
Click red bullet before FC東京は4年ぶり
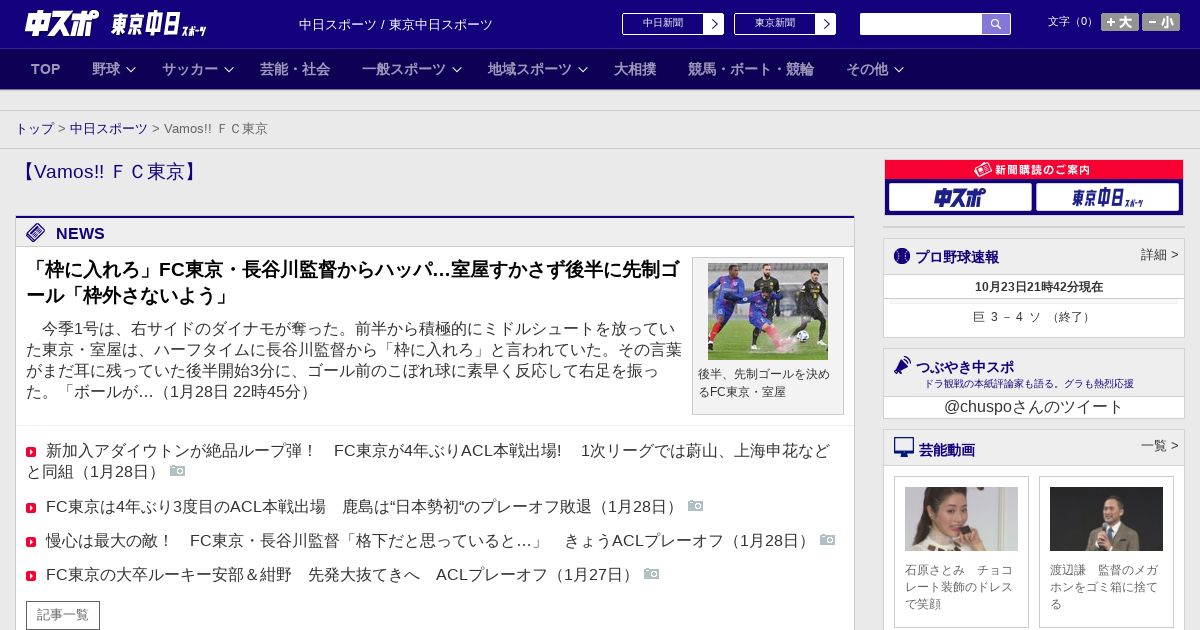click(x=31, y=508)
